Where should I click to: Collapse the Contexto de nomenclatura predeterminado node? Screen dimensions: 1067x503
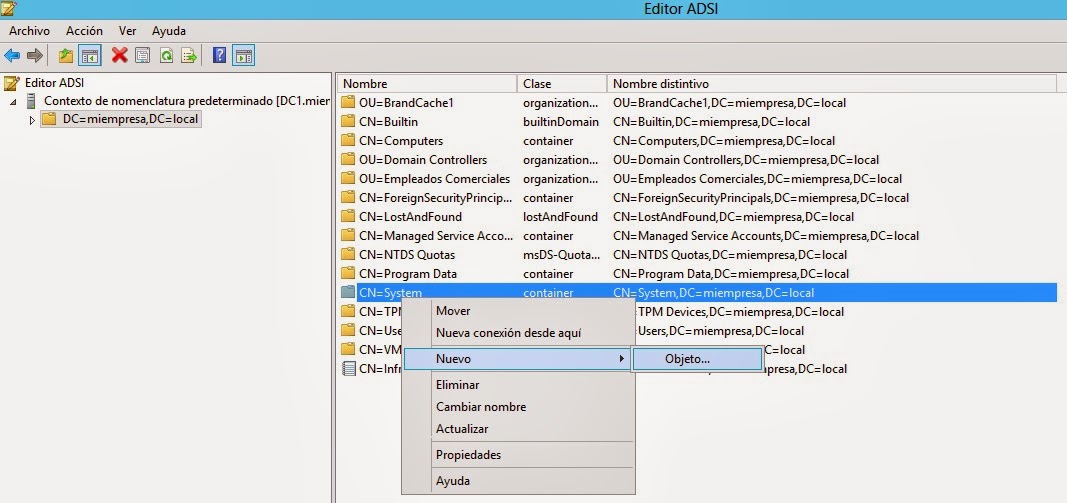coord(14,102)
